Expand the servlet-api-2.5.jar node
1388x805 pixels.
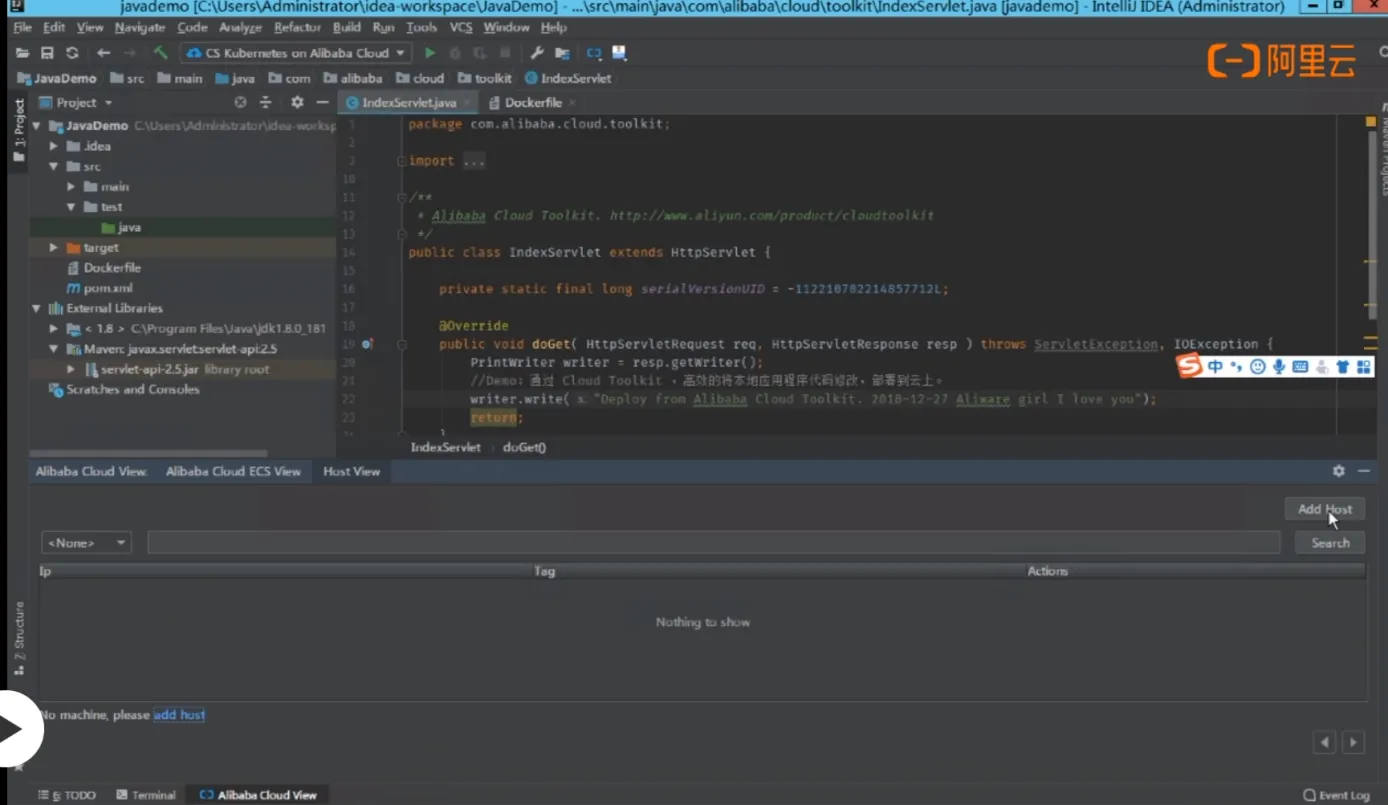[x=71, y=369]
